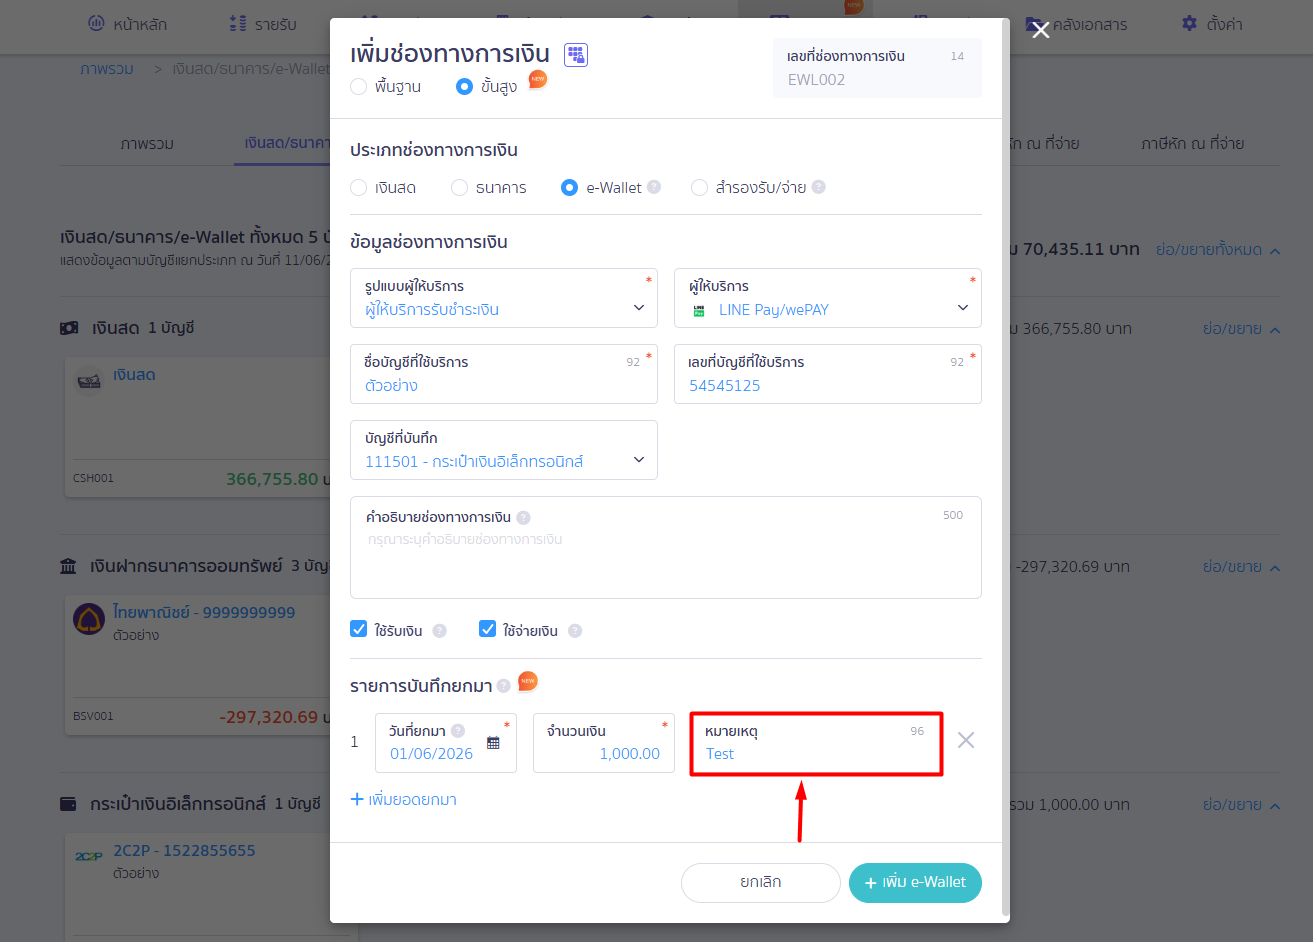Open the ผู้ให้บริการ LINE Pay/wePAY dropdown
The height and width of the screenshot is (942, 1313).
pos(828,298)
